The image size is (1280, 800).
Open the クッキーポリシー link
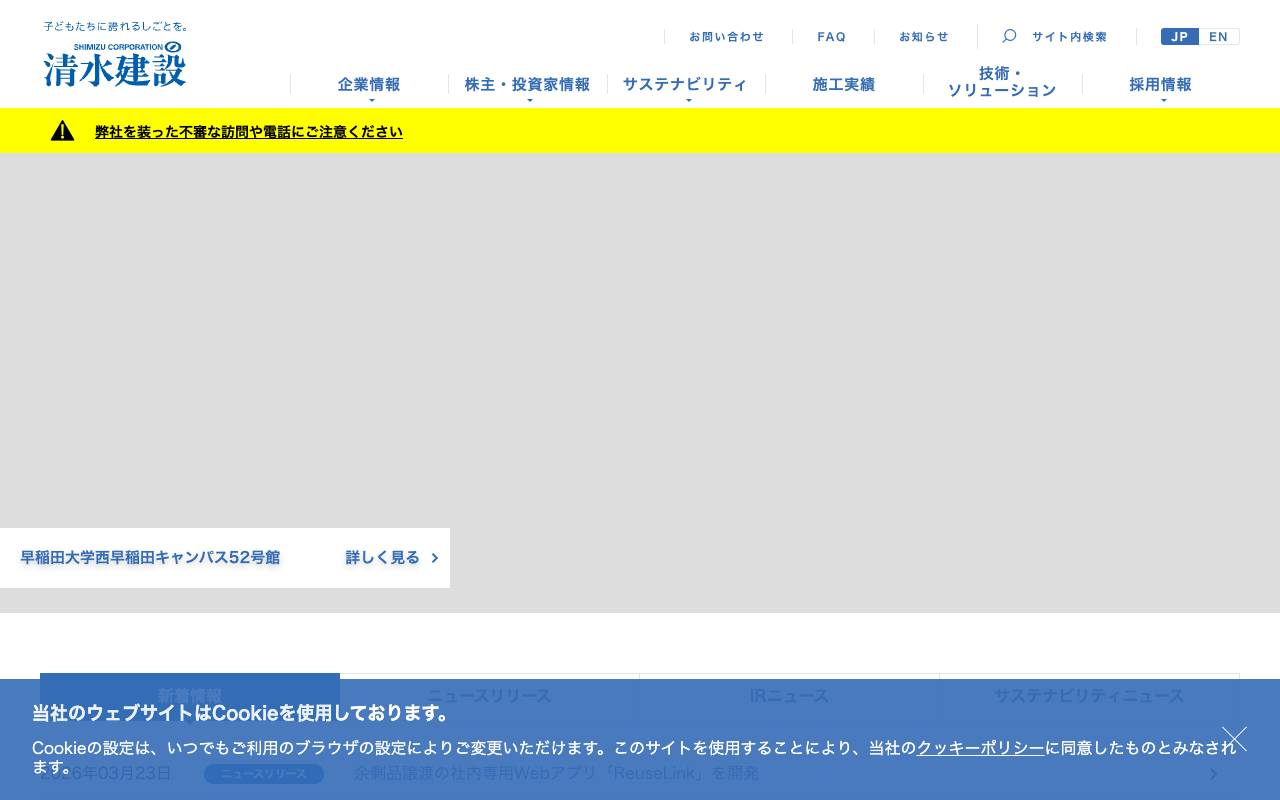click(x=980, y=747)
